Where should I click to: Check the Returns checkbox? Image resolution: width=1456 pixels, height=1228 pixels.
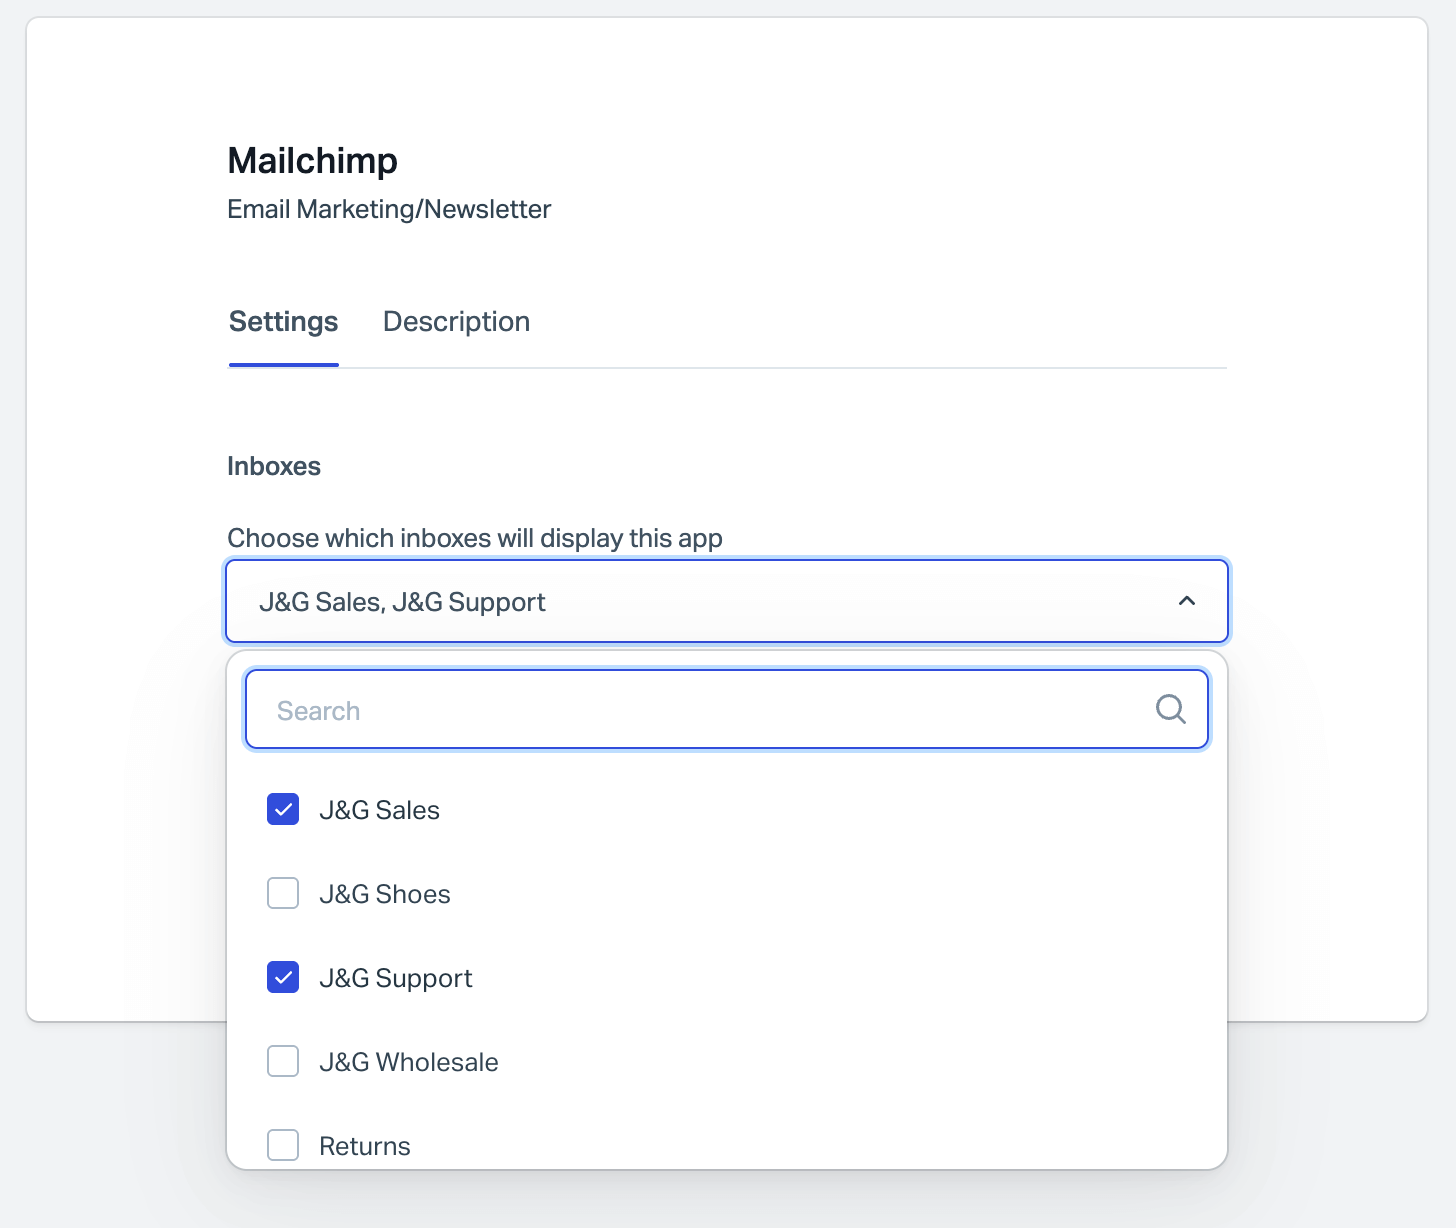[283, 1145]
